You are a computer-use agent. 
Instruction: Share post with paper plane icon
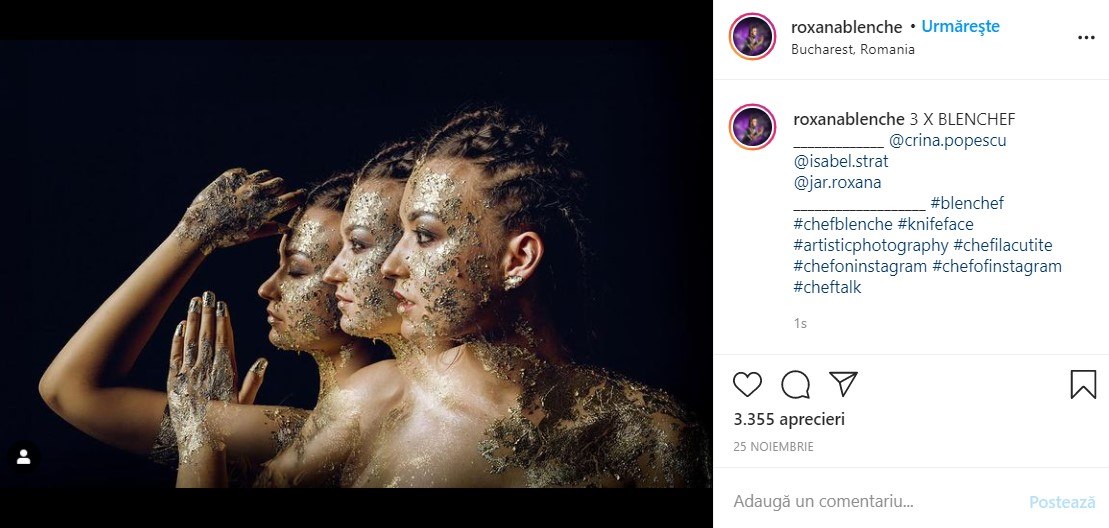(843, 384)
